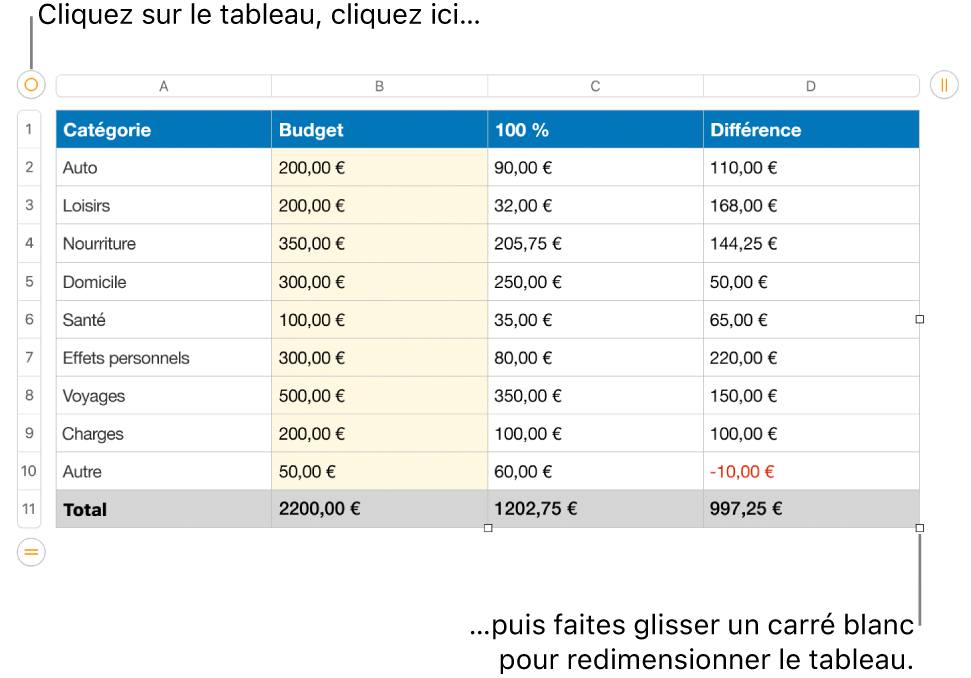Click the bottom-right table resize handle
This screenshot has height=678, width=971.
(920, 528)
